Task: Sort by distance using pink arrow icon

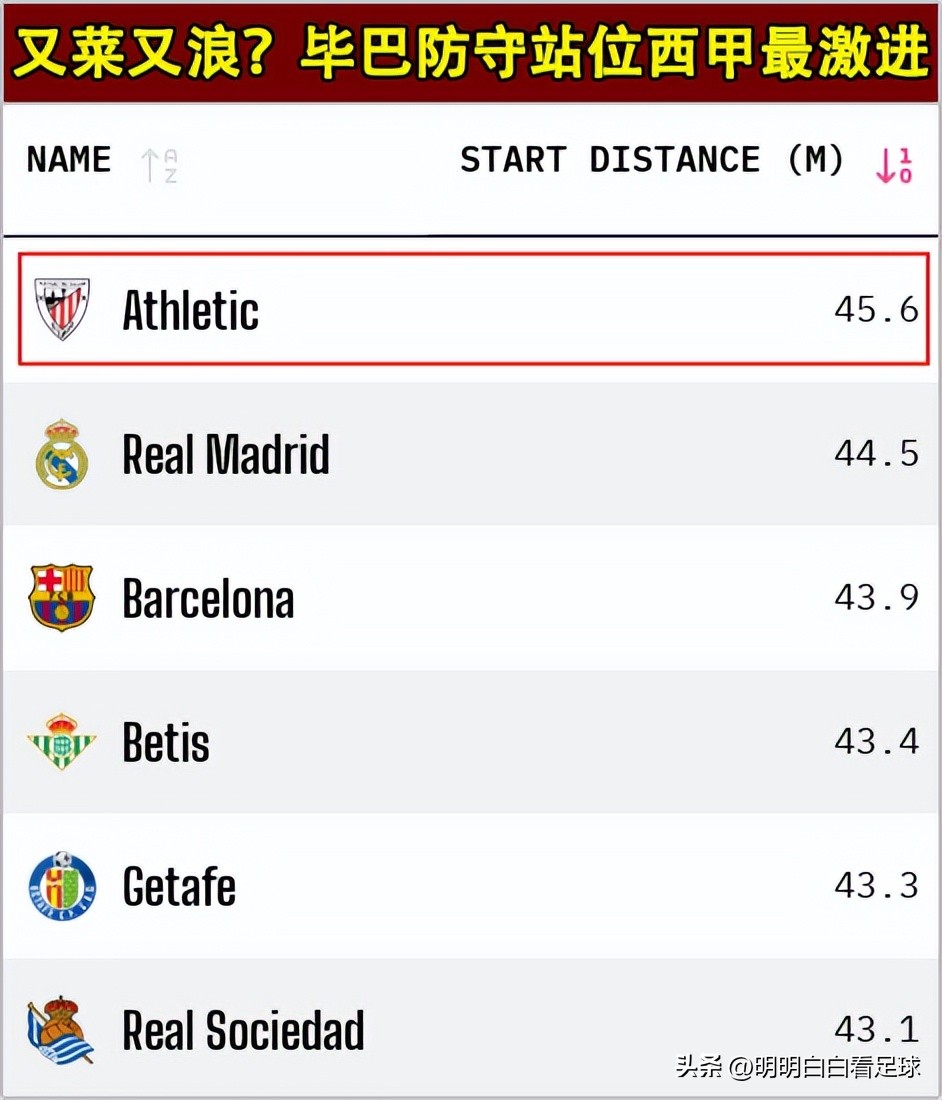Action: (x=893, y=164)
